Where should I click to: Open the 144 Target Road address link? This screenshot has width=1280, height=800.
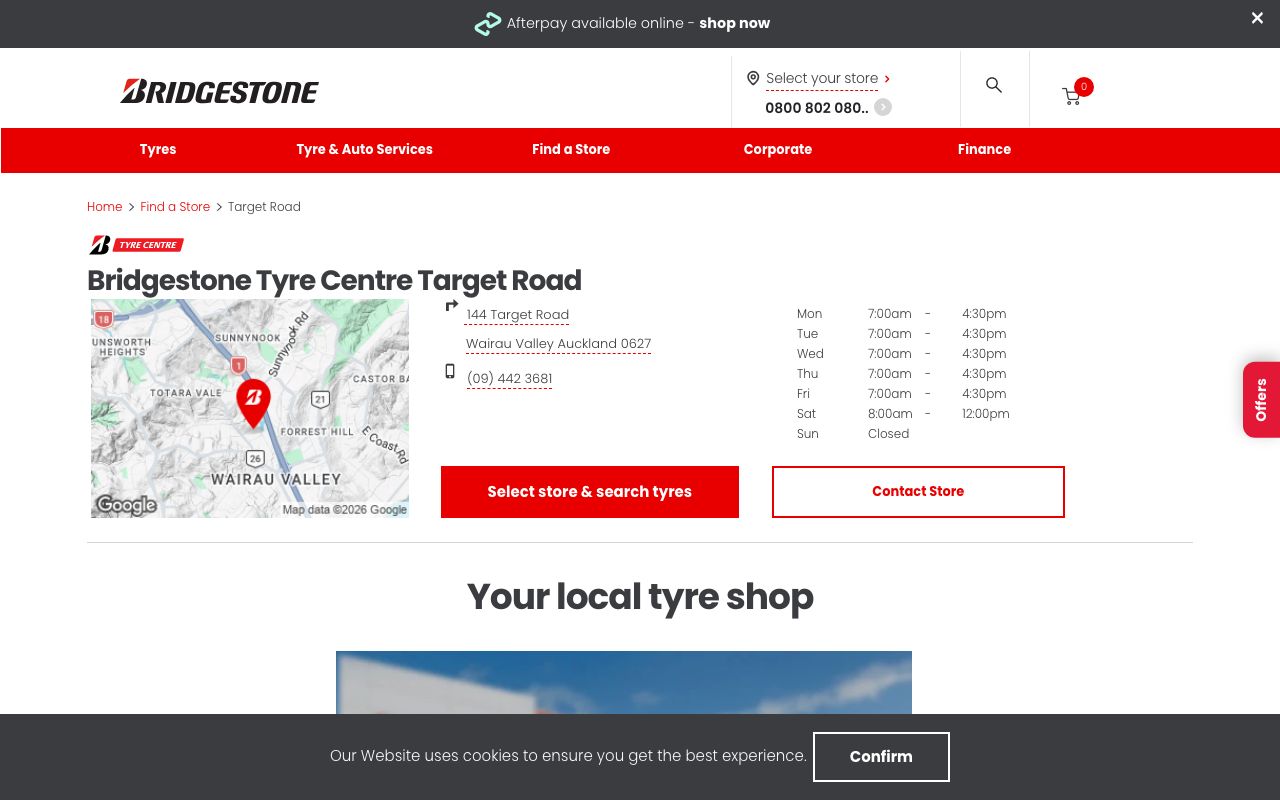pos(517,314)
